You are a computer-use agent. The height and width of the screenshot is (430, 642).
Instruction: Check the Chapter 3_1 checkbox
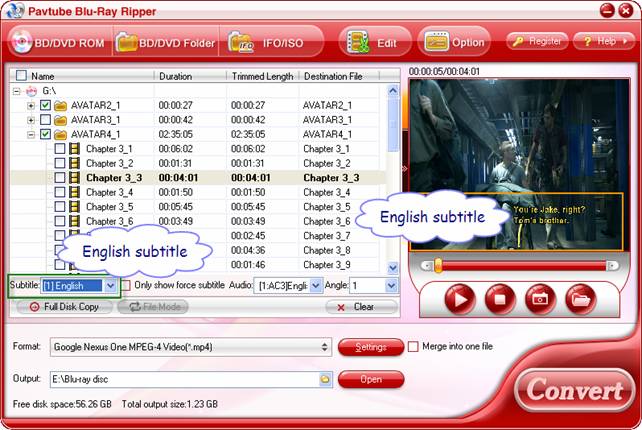[x=60, y=148]
